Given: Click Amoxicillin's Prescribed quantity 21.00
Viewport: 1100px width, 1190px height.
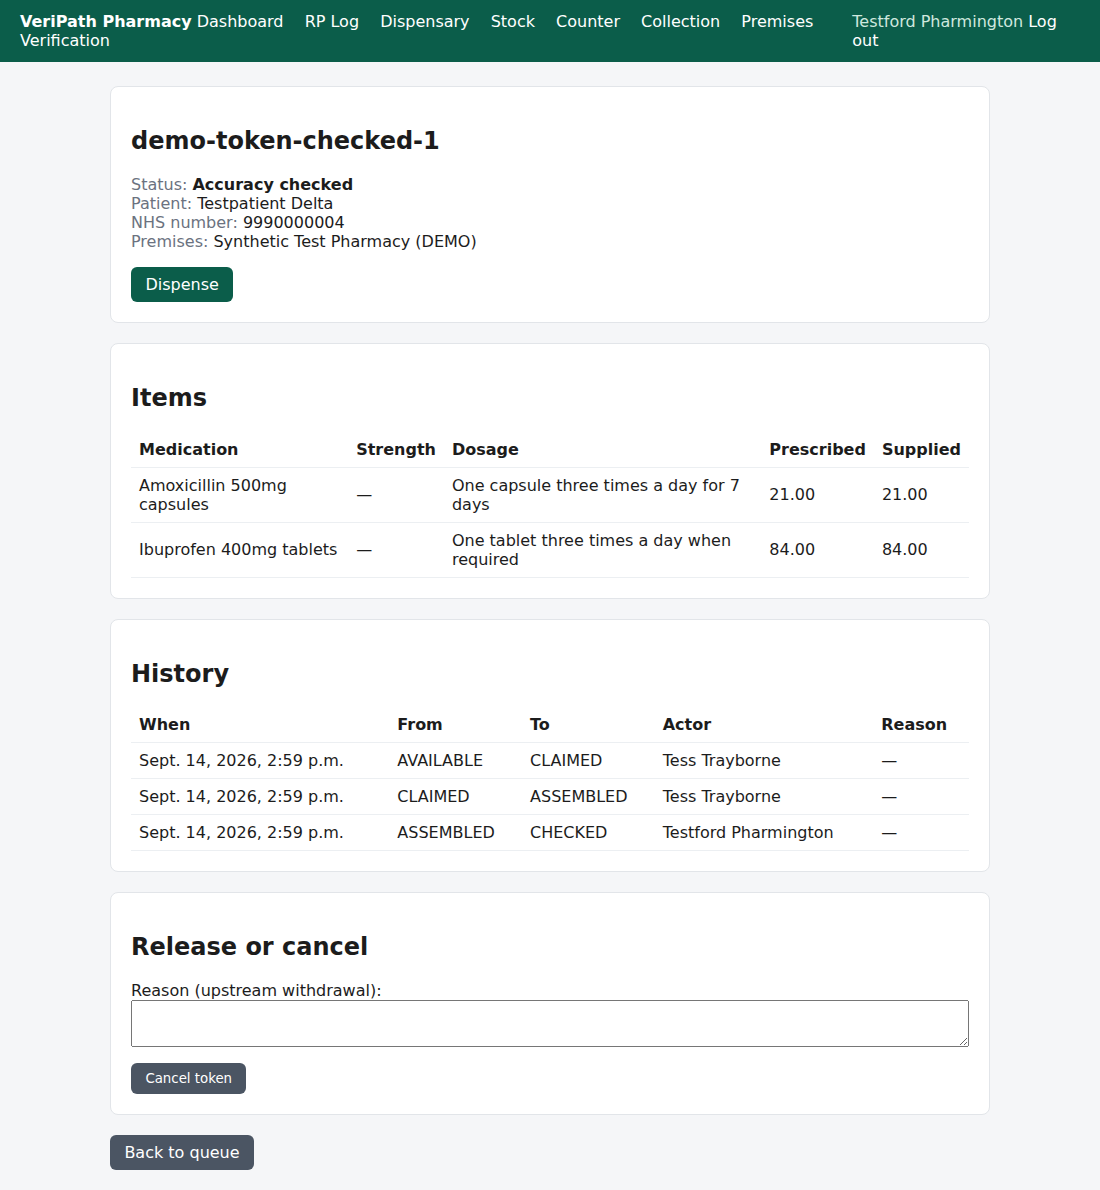Looking at the screenshot, I should [x=792, y=495].
